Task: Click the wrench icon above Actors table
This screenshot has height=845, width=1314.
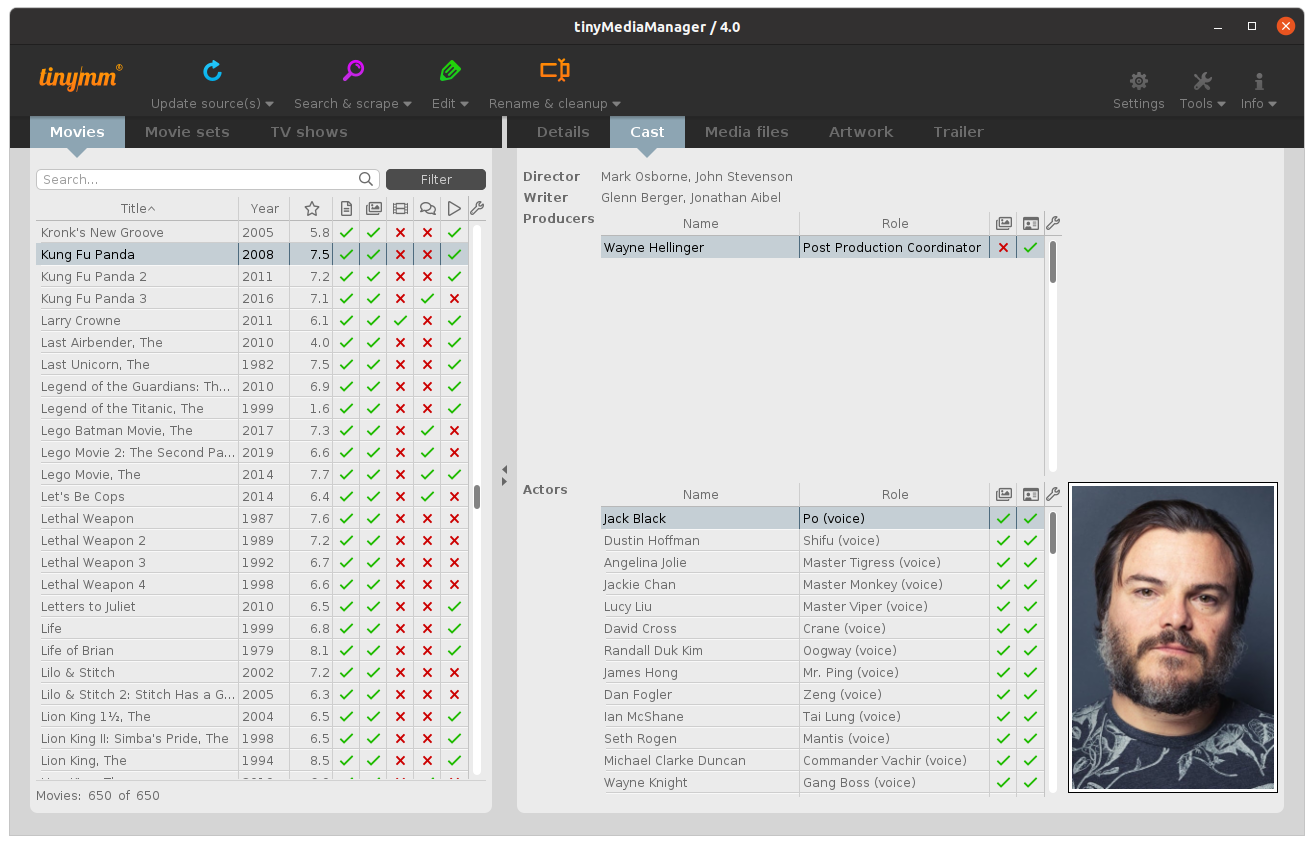Action: tap(1053, 494)
